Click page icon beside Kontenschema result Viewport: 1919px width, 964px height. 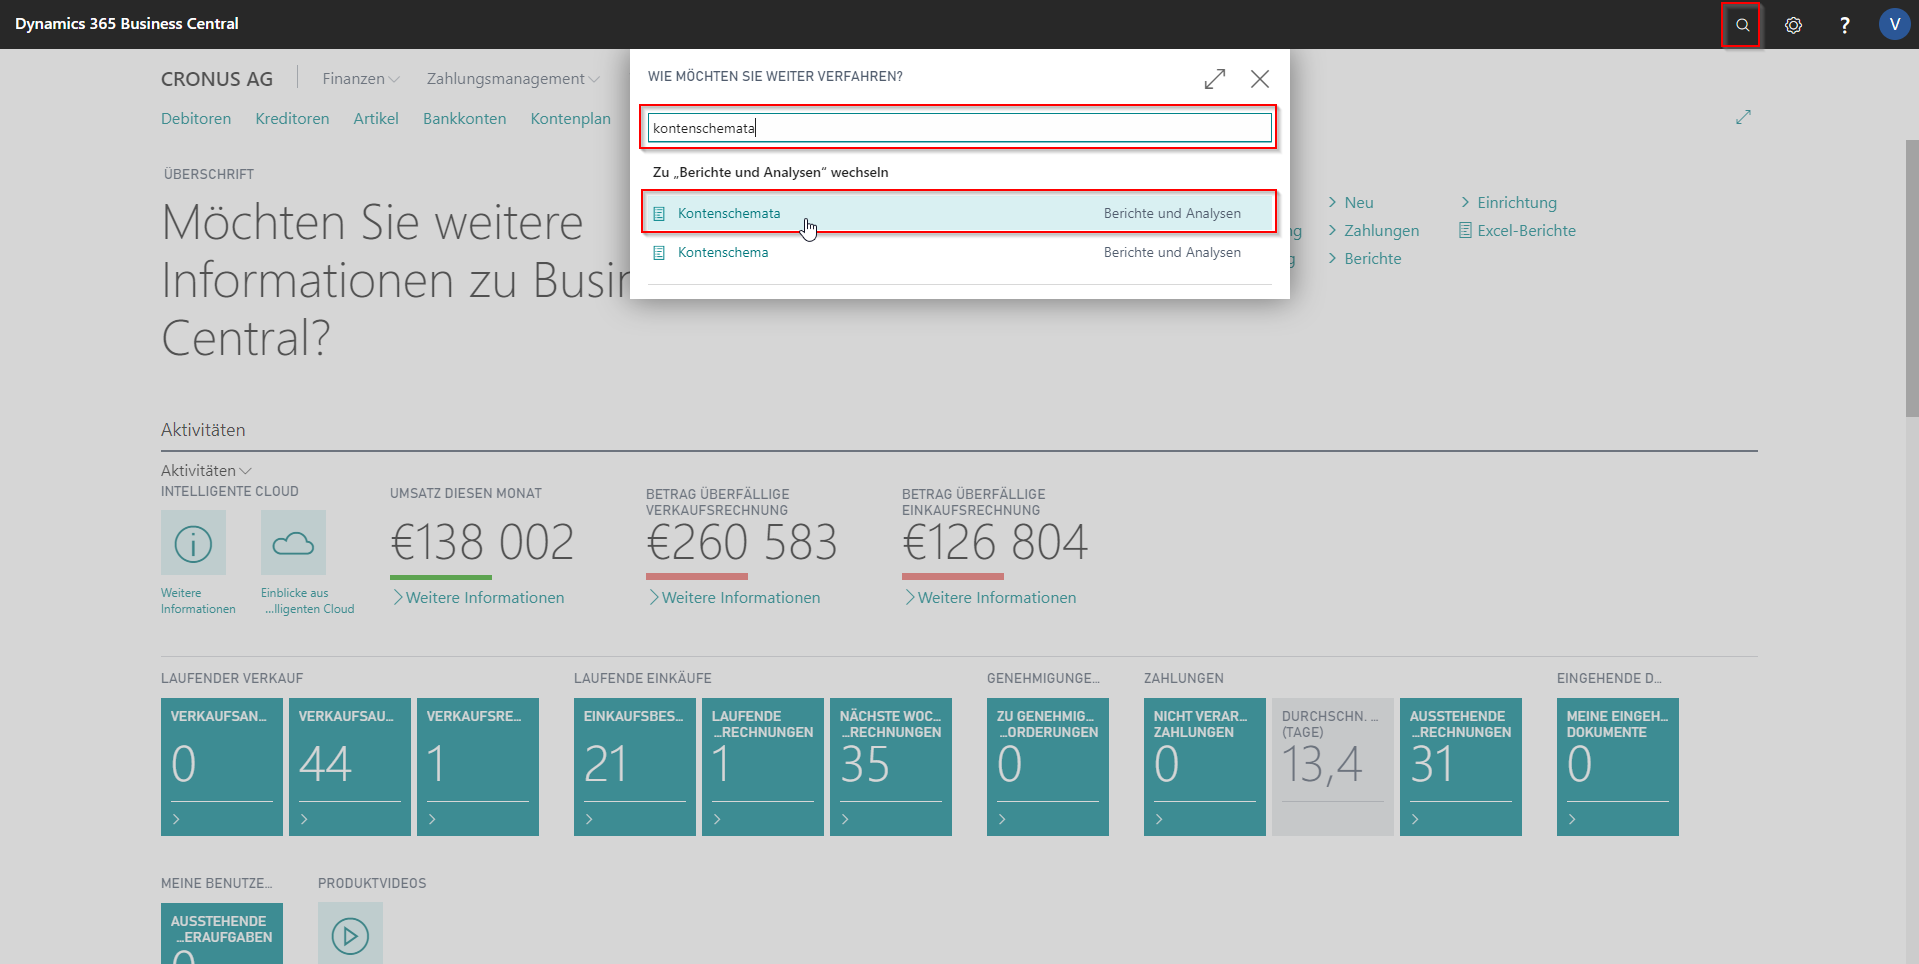[x=659, y=253]
